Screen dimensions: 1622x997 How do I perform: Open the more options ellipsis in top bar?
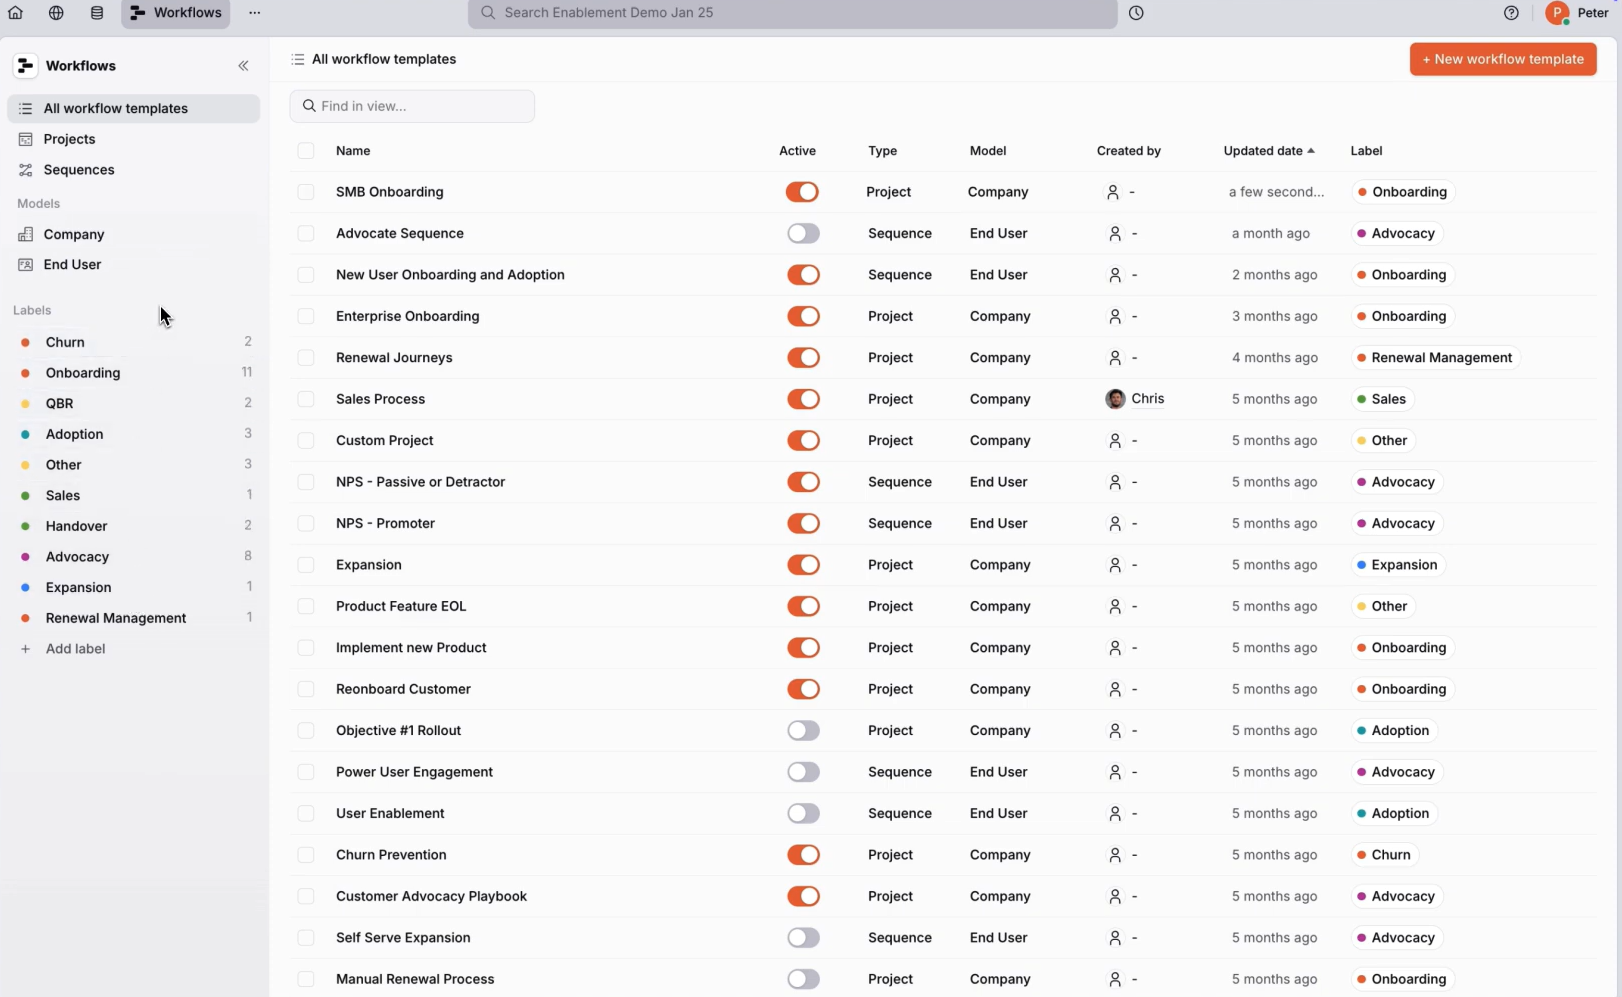point(255,13)
